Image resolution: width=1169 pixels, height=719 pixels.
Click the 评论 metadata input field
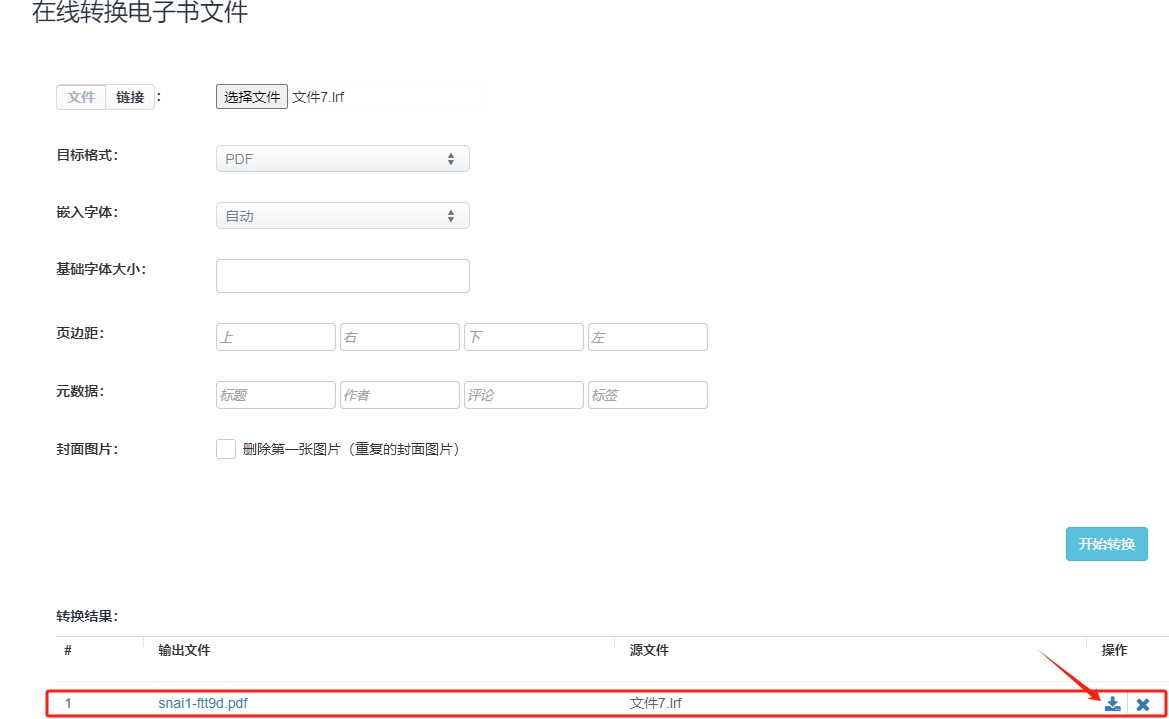[523, 395]
